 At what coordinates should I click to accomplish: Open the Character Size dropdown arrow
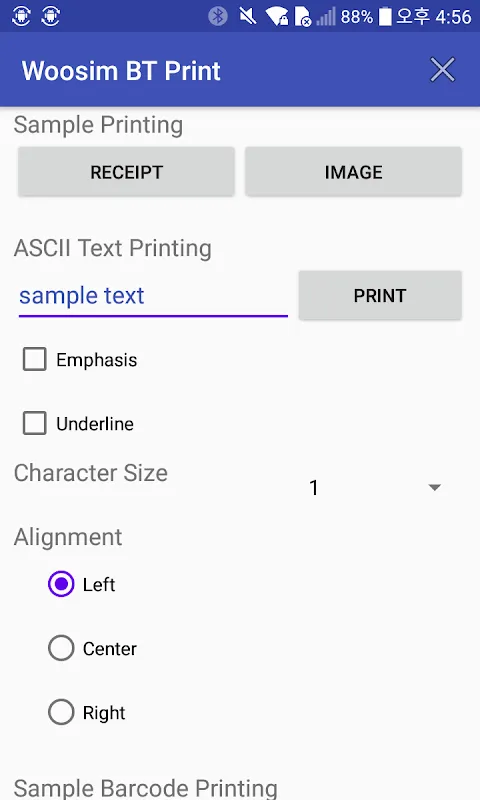(x=435, y=487)
